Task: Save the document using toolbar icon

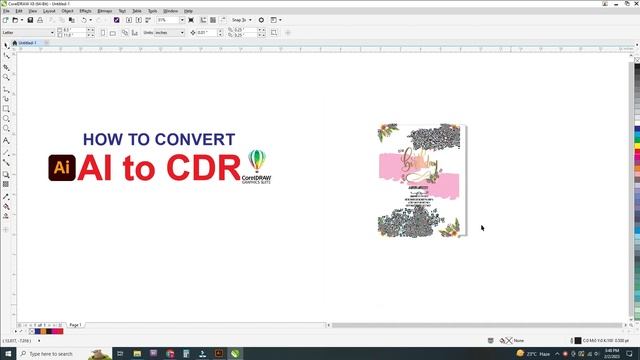Action: (30, 20)
